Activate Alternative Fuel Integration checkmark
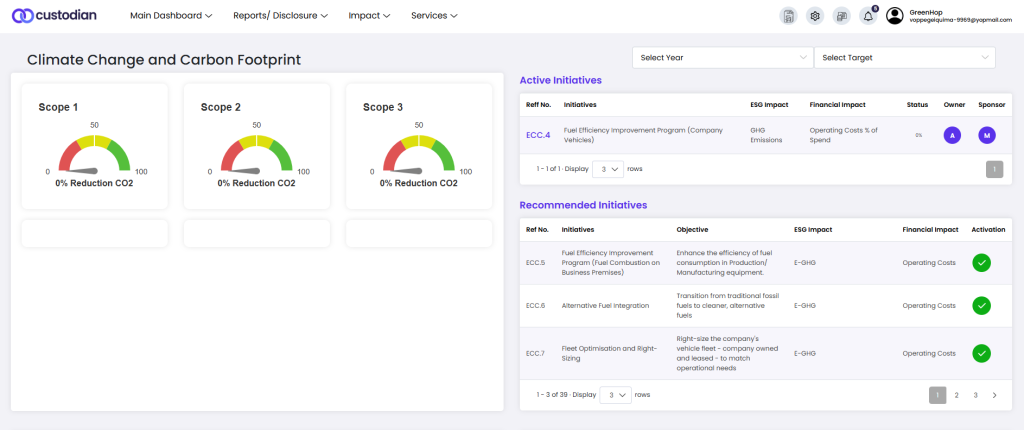Screen dimensions: 1024x430 (x=981, y=306)
